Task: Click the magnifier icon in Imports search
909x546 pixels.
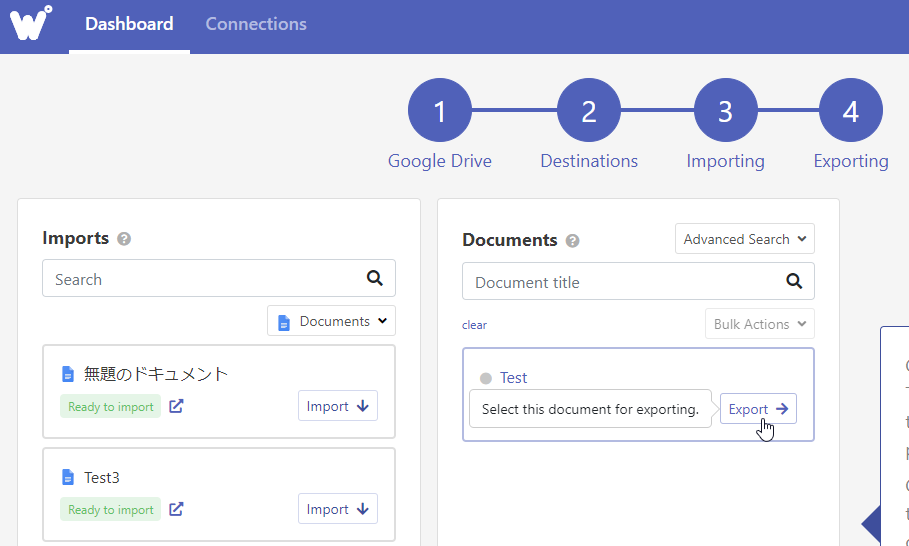Action: click(375, 279)
